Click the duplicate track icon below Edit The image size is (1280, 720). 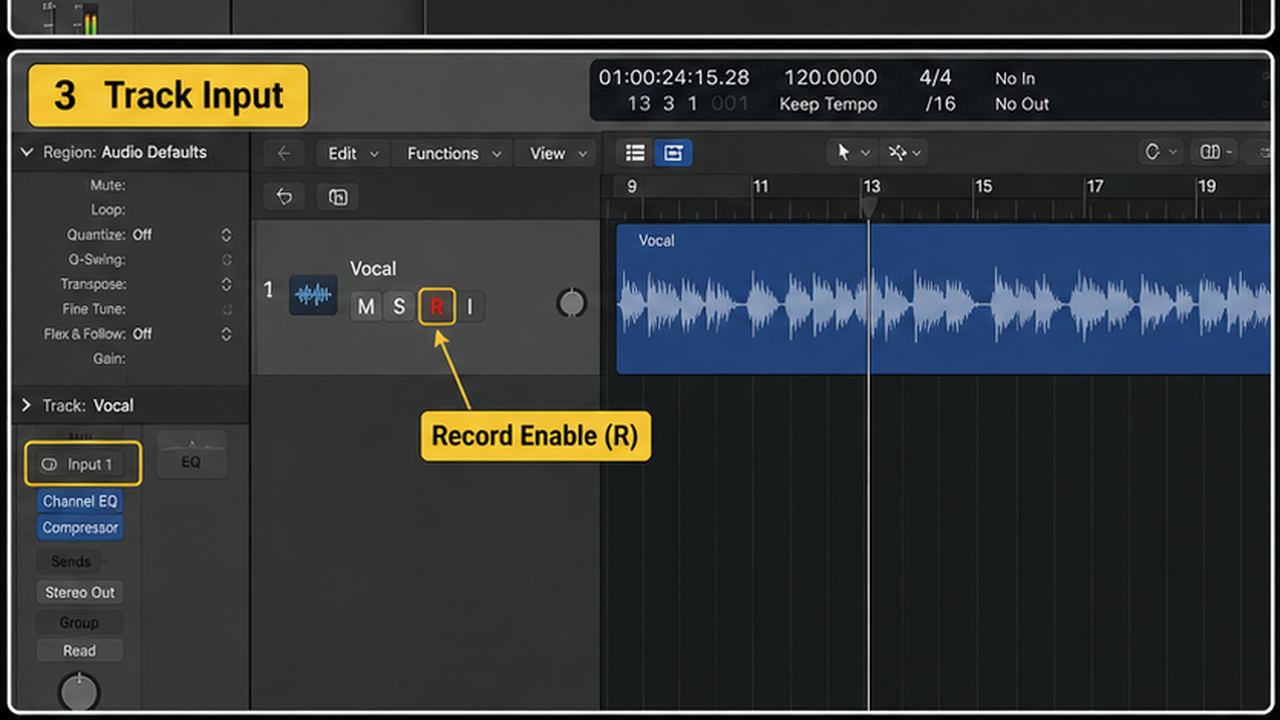[337, 196]
